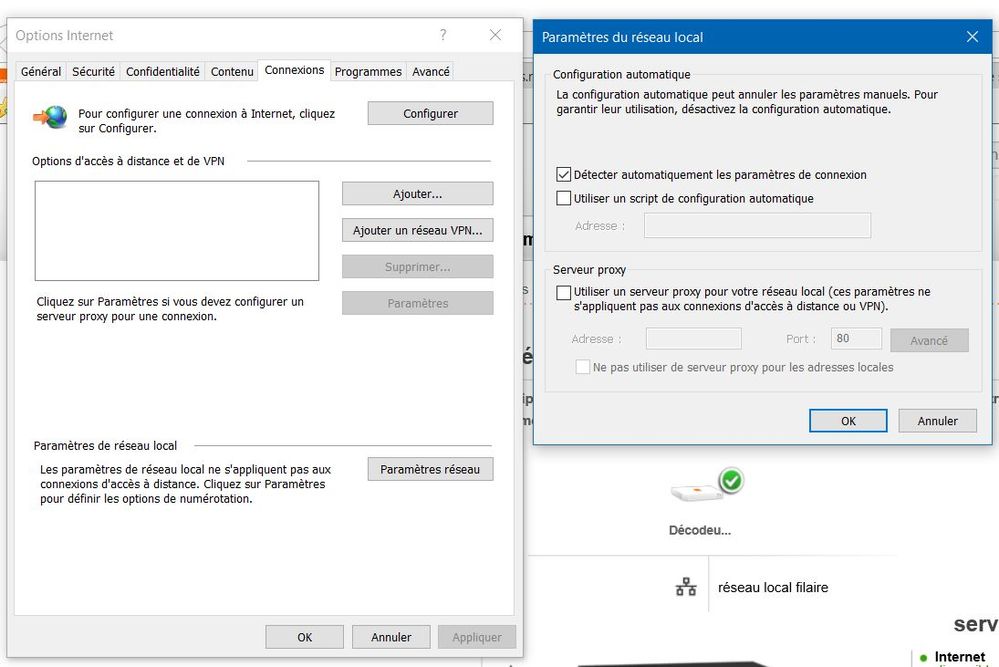Click the globe connection icon in Options Internet
999x667 pixels.
click(x=50, y=117)
